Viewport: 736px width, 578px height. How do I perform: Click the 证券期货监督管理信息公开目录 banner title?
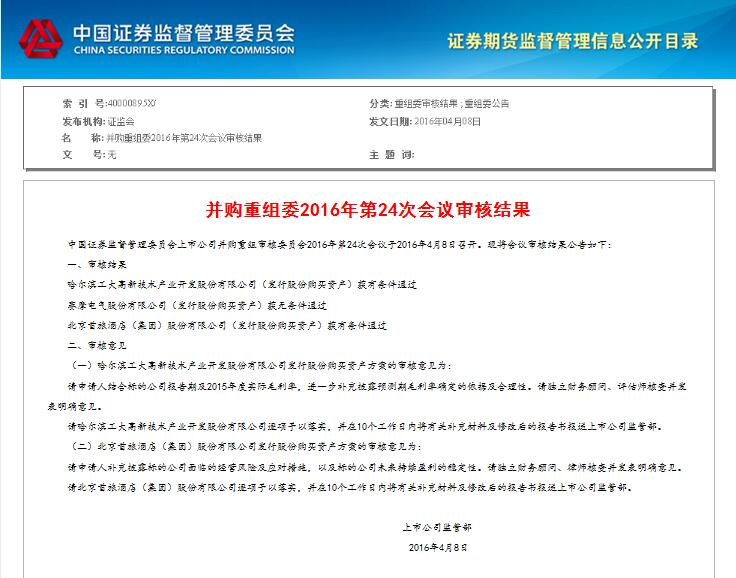573,41
